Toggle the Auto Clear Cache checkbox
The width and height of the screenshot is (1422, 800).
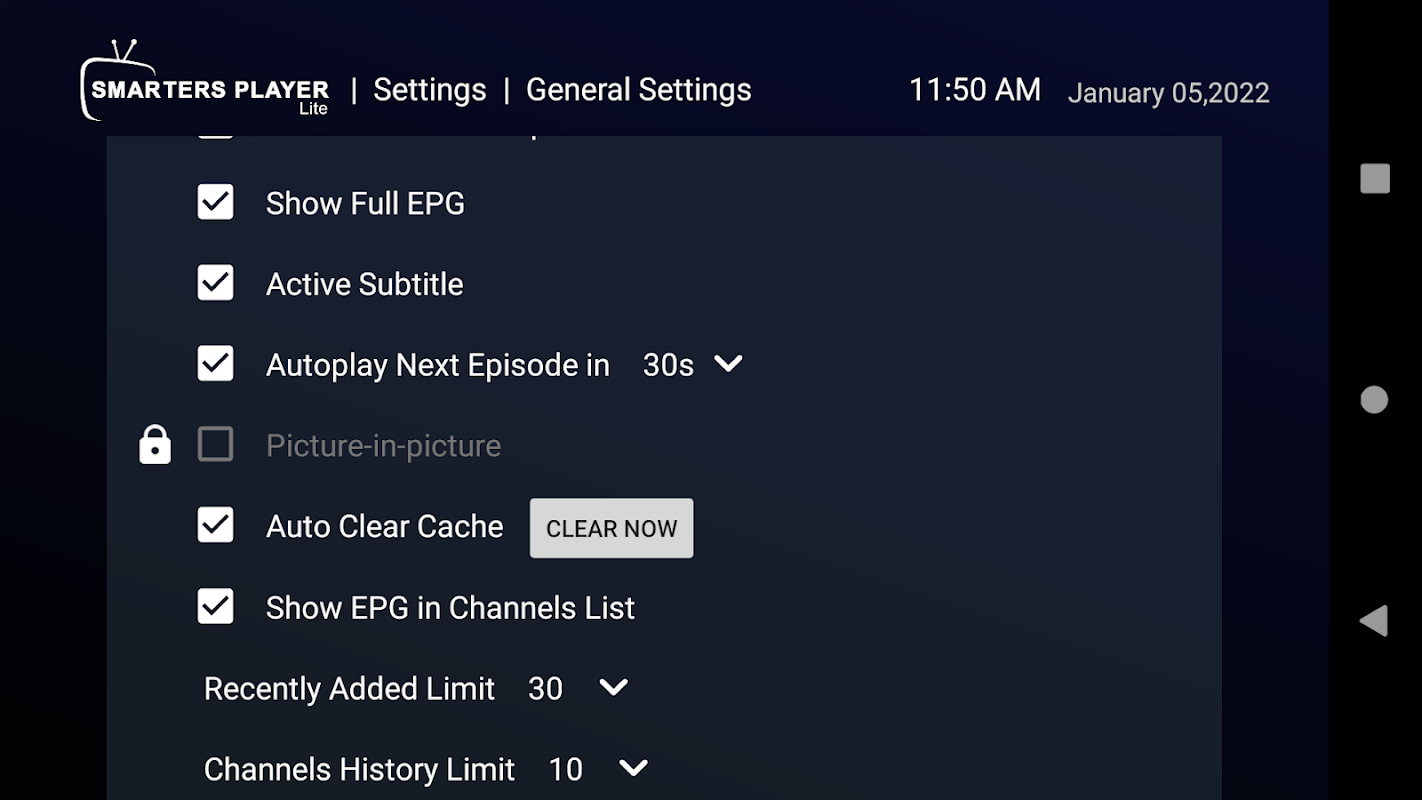pyautogui.click(x=216, y=525)
